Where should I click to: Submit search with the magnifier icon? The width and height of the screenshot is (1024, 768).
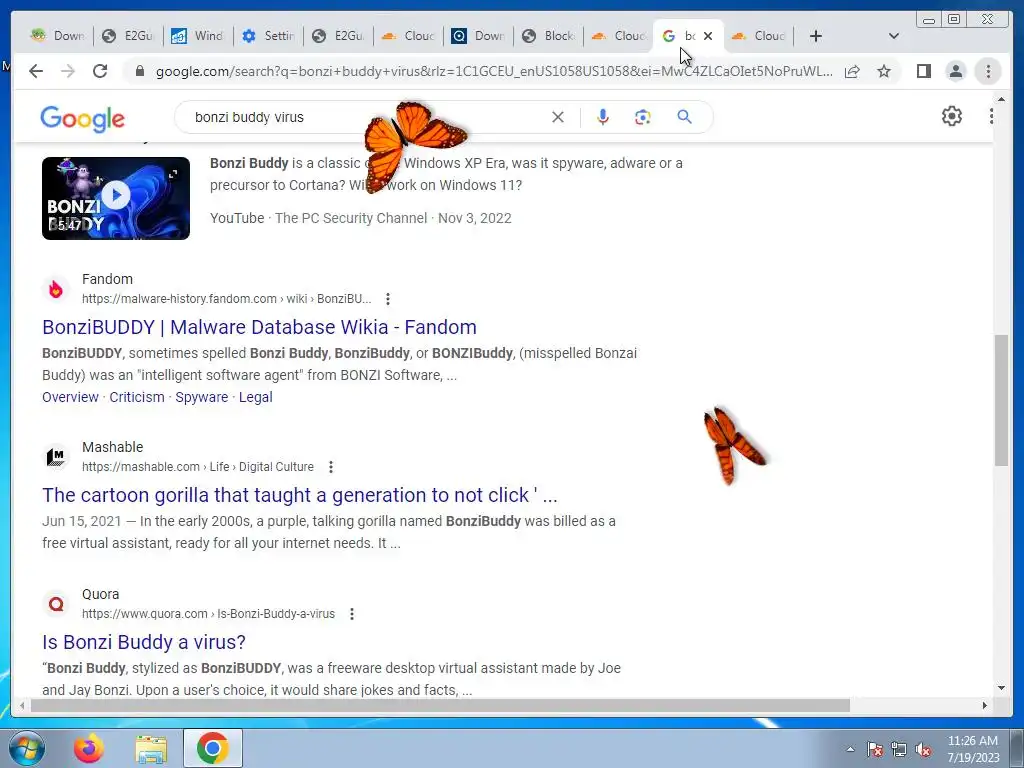coord(684,117)
